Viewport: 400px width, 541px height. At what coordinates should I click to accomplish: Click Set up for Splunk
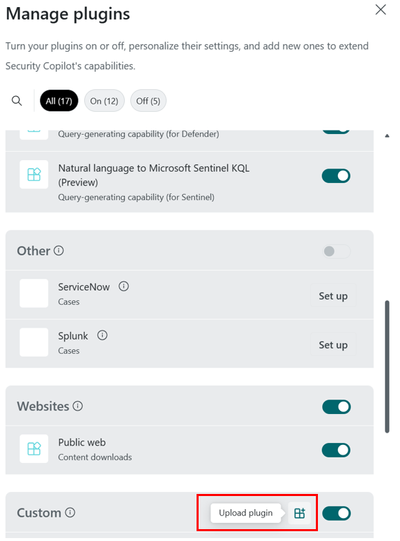tap(333, 345)
